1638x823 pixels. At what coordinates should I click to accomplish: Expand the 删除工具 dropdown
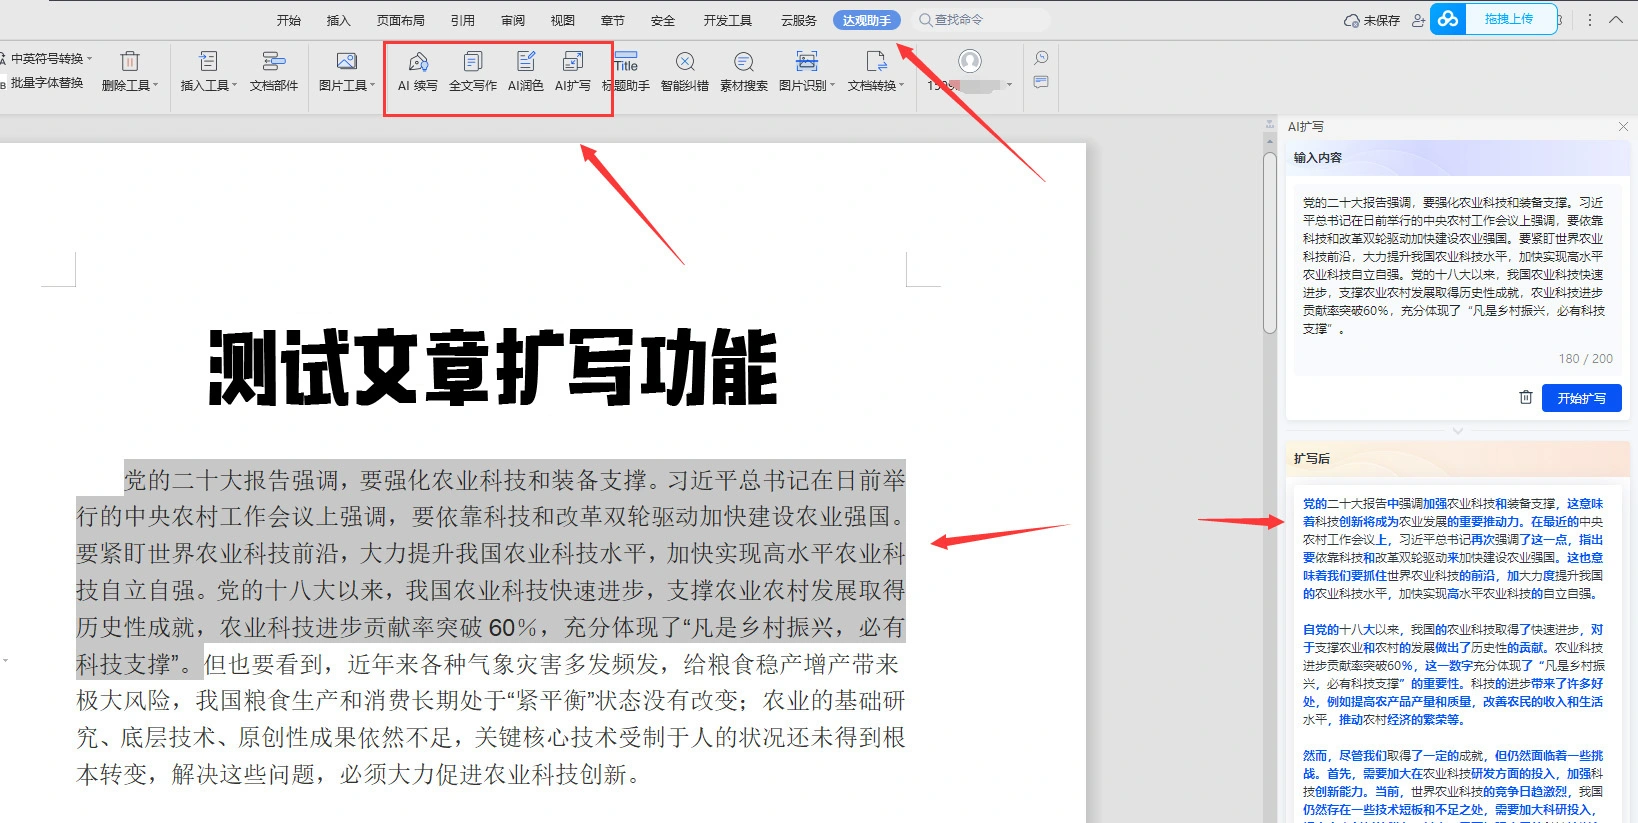(x=130, y=71)
